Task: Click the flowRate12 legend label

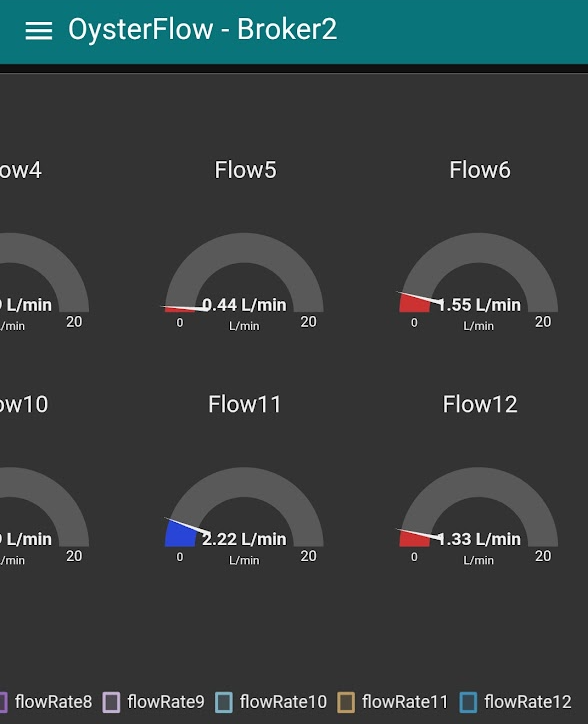Action: 527,702
